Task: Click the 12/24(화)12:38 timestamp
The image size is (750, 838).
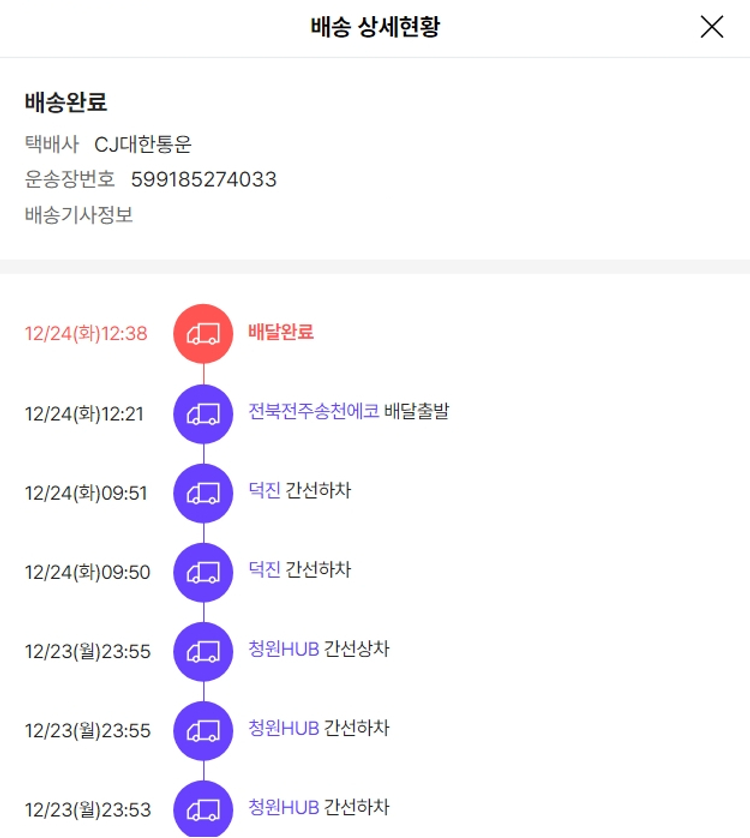Action: coord(86,334)
